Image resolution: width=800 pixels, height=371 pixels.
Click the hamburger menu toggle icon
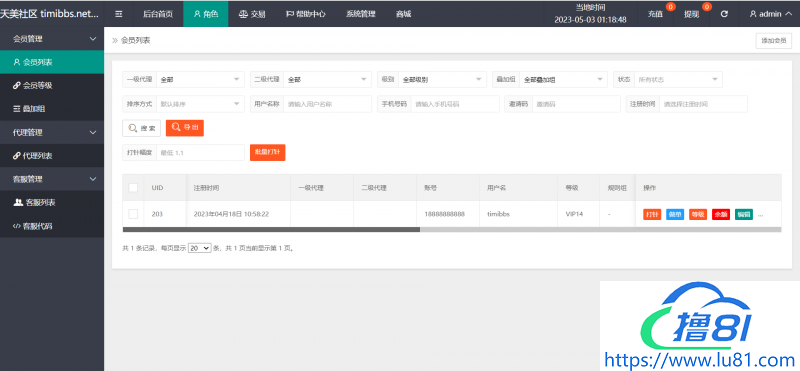pyautogui.click(x=119, y=14)
